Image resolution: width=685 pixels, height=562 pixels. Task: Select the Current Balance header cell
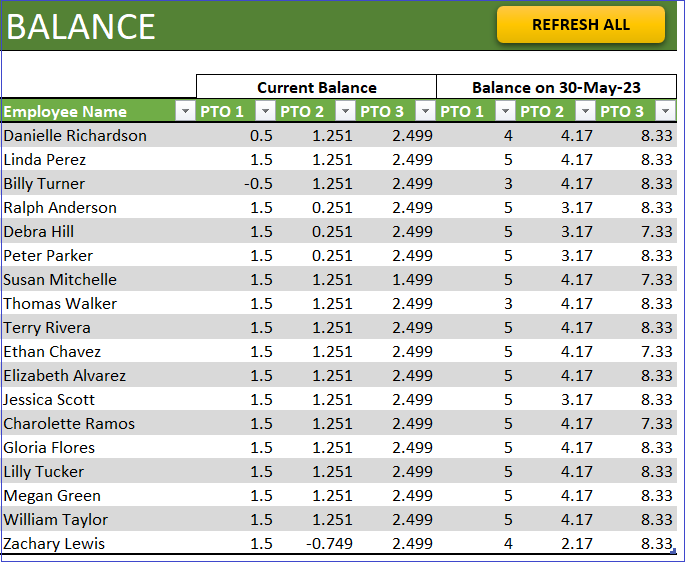[x=316, y=87]
